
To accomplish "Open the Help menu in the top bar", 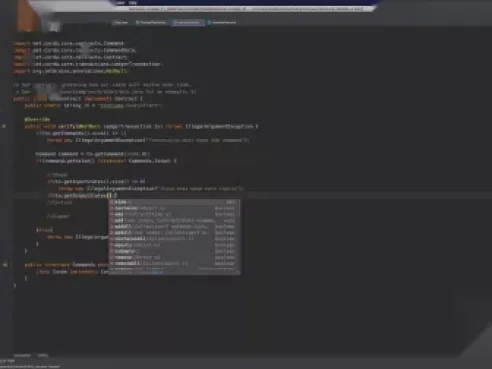I will coord(133,3).
